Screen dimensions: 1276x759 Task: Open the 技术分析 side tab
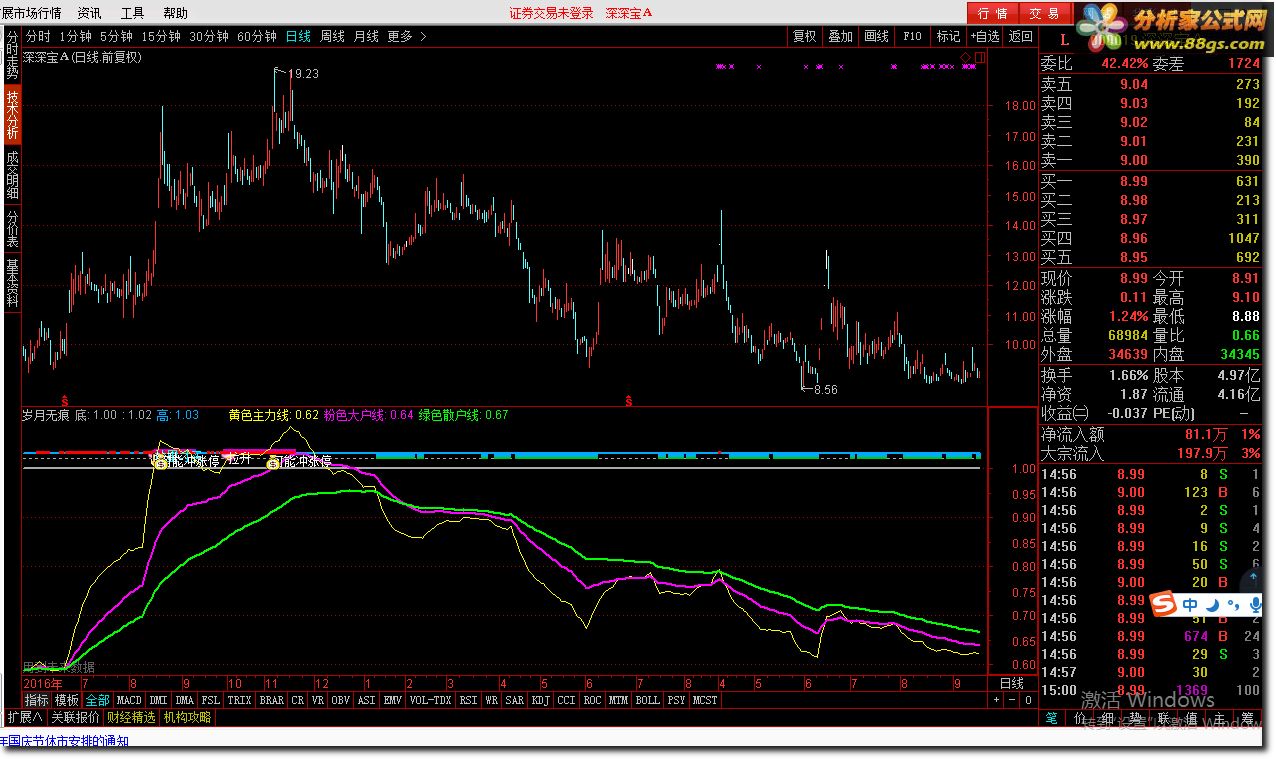coord(12,115)
